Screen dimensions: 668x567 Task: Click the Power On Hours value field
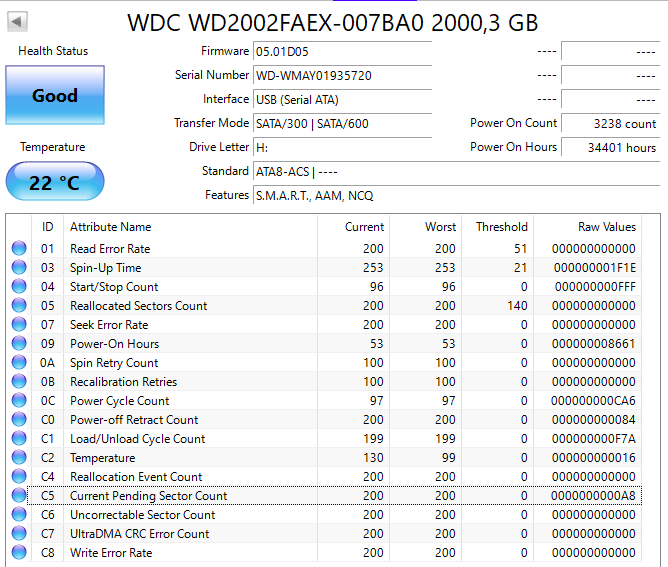[609, 147]
